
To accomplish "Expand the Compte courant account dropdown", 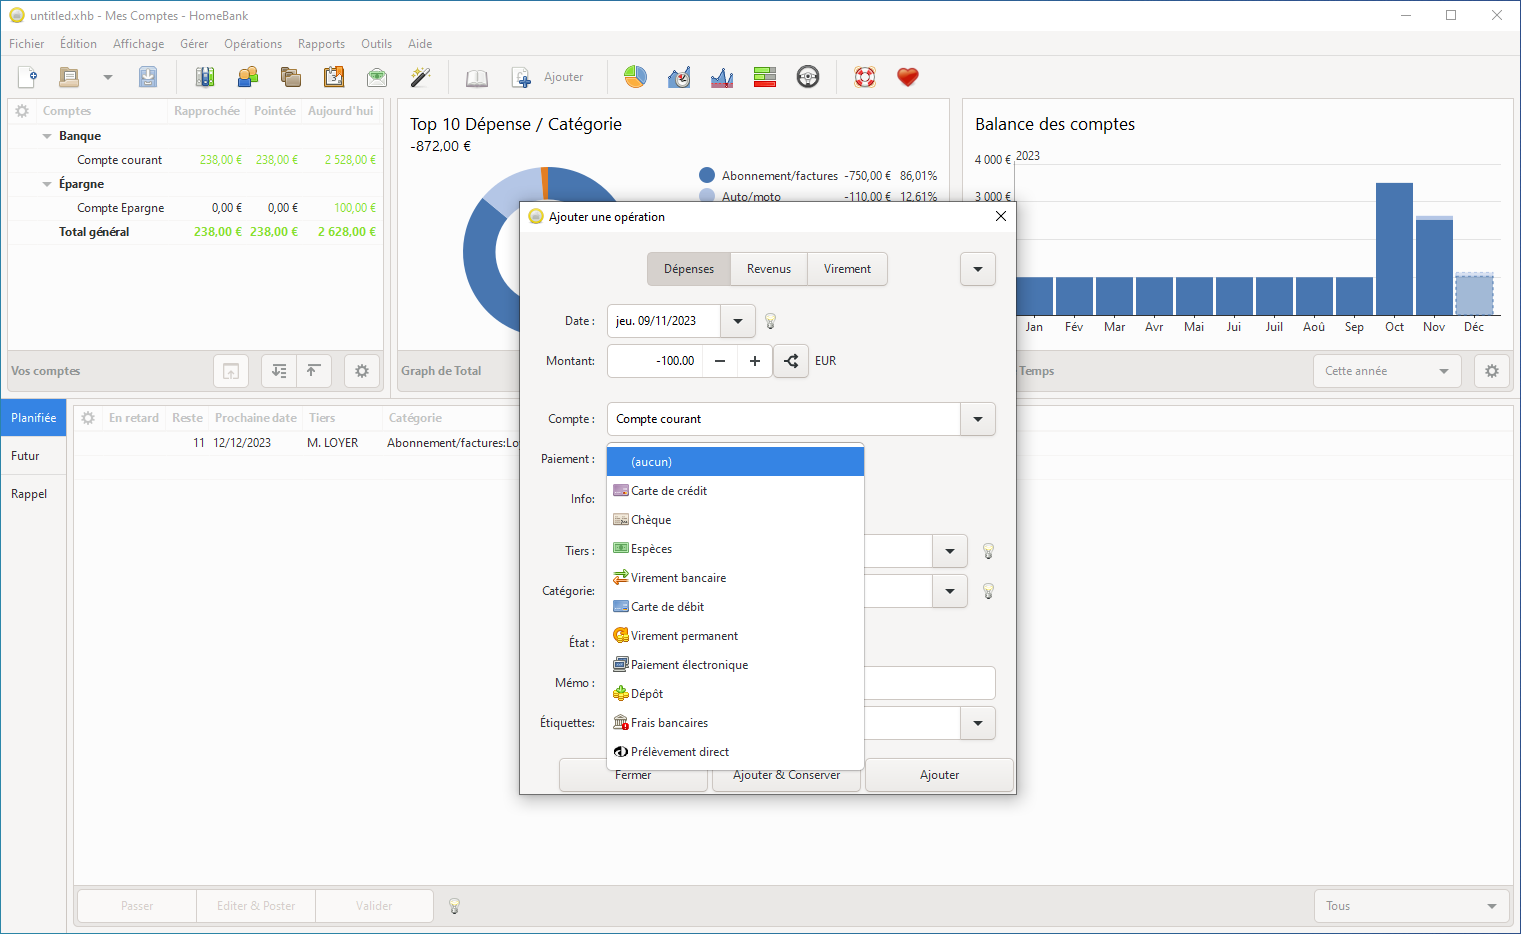I will [x=977, y=419].
